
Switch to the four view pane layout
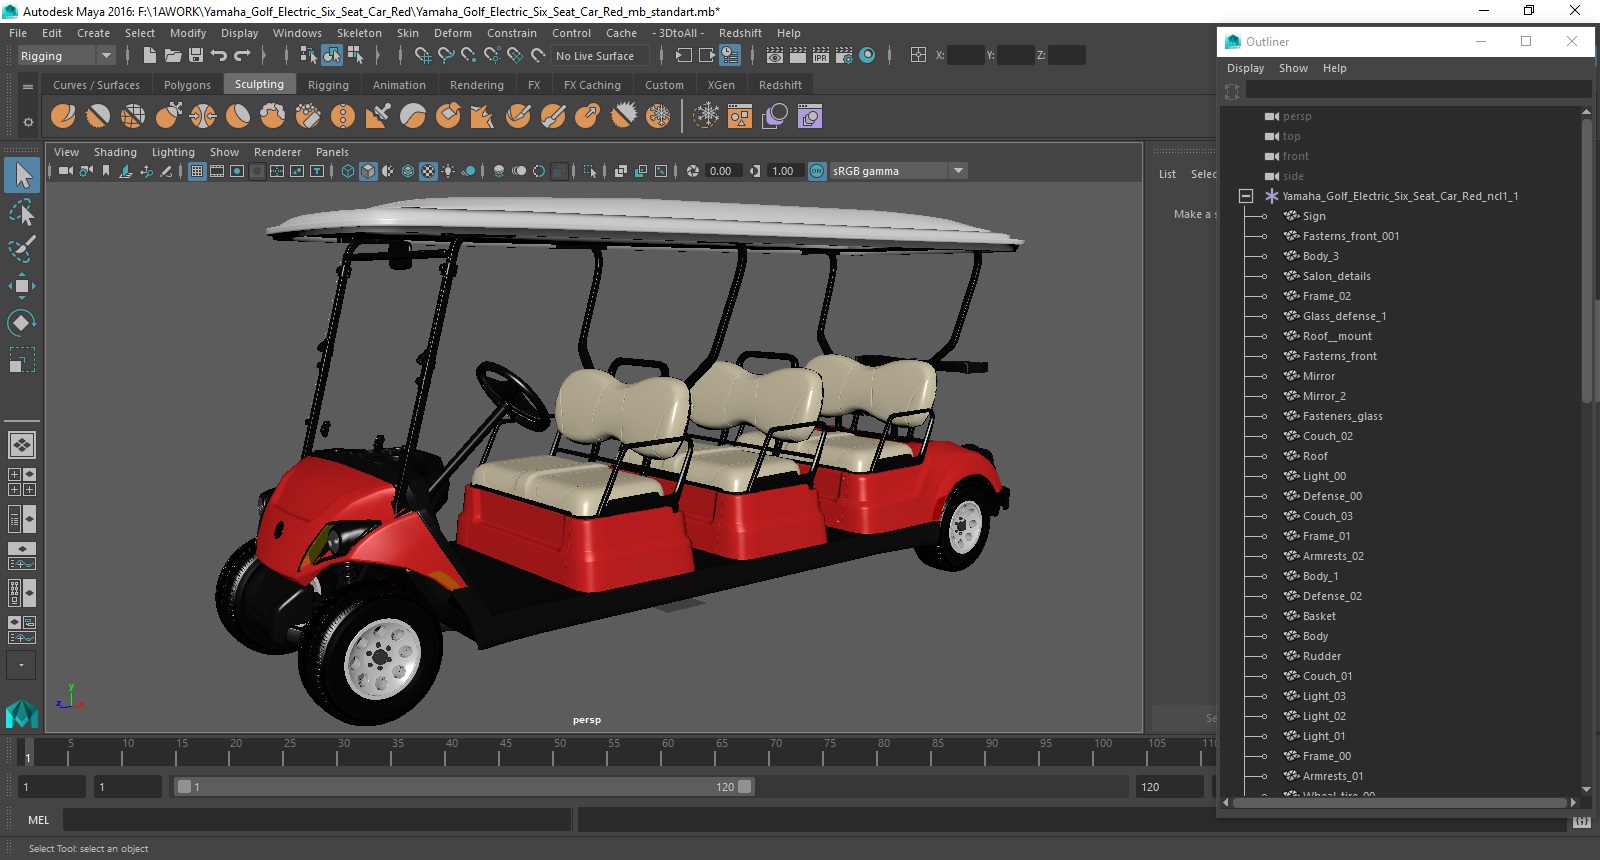point(22,482)
